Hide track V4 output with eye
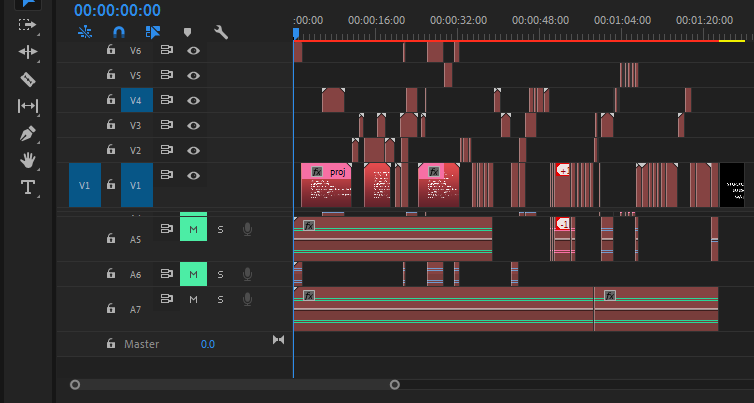This screenshot has width=754, height=403. pos(193,101)
